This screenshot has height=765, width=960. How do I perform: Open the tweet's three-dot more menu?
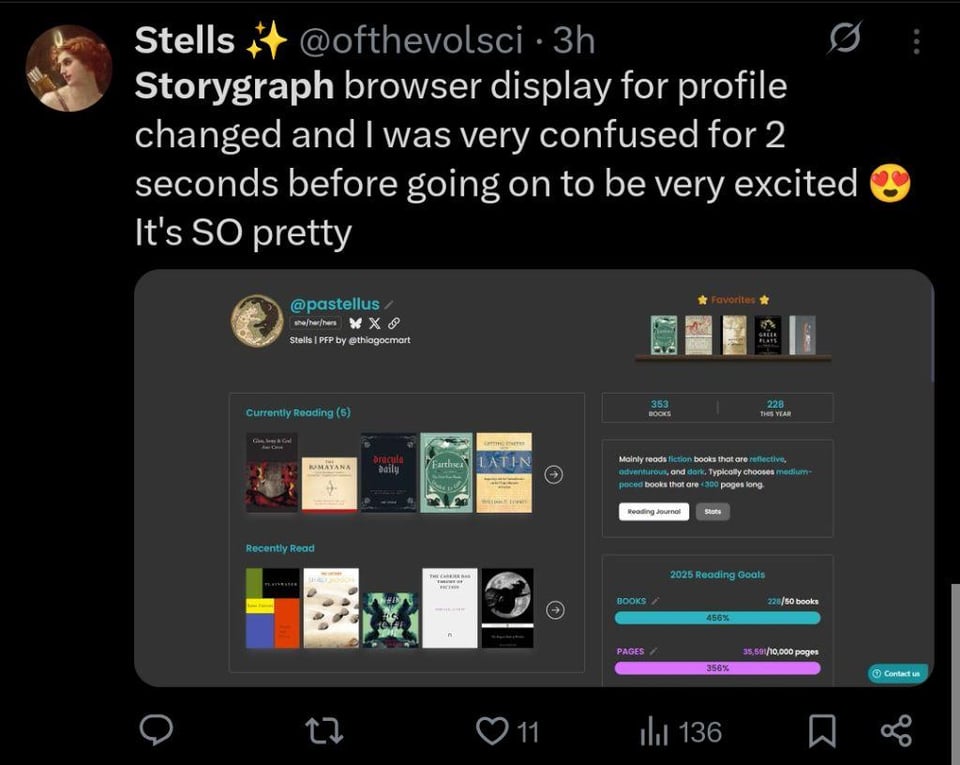[x=917, y=41]
